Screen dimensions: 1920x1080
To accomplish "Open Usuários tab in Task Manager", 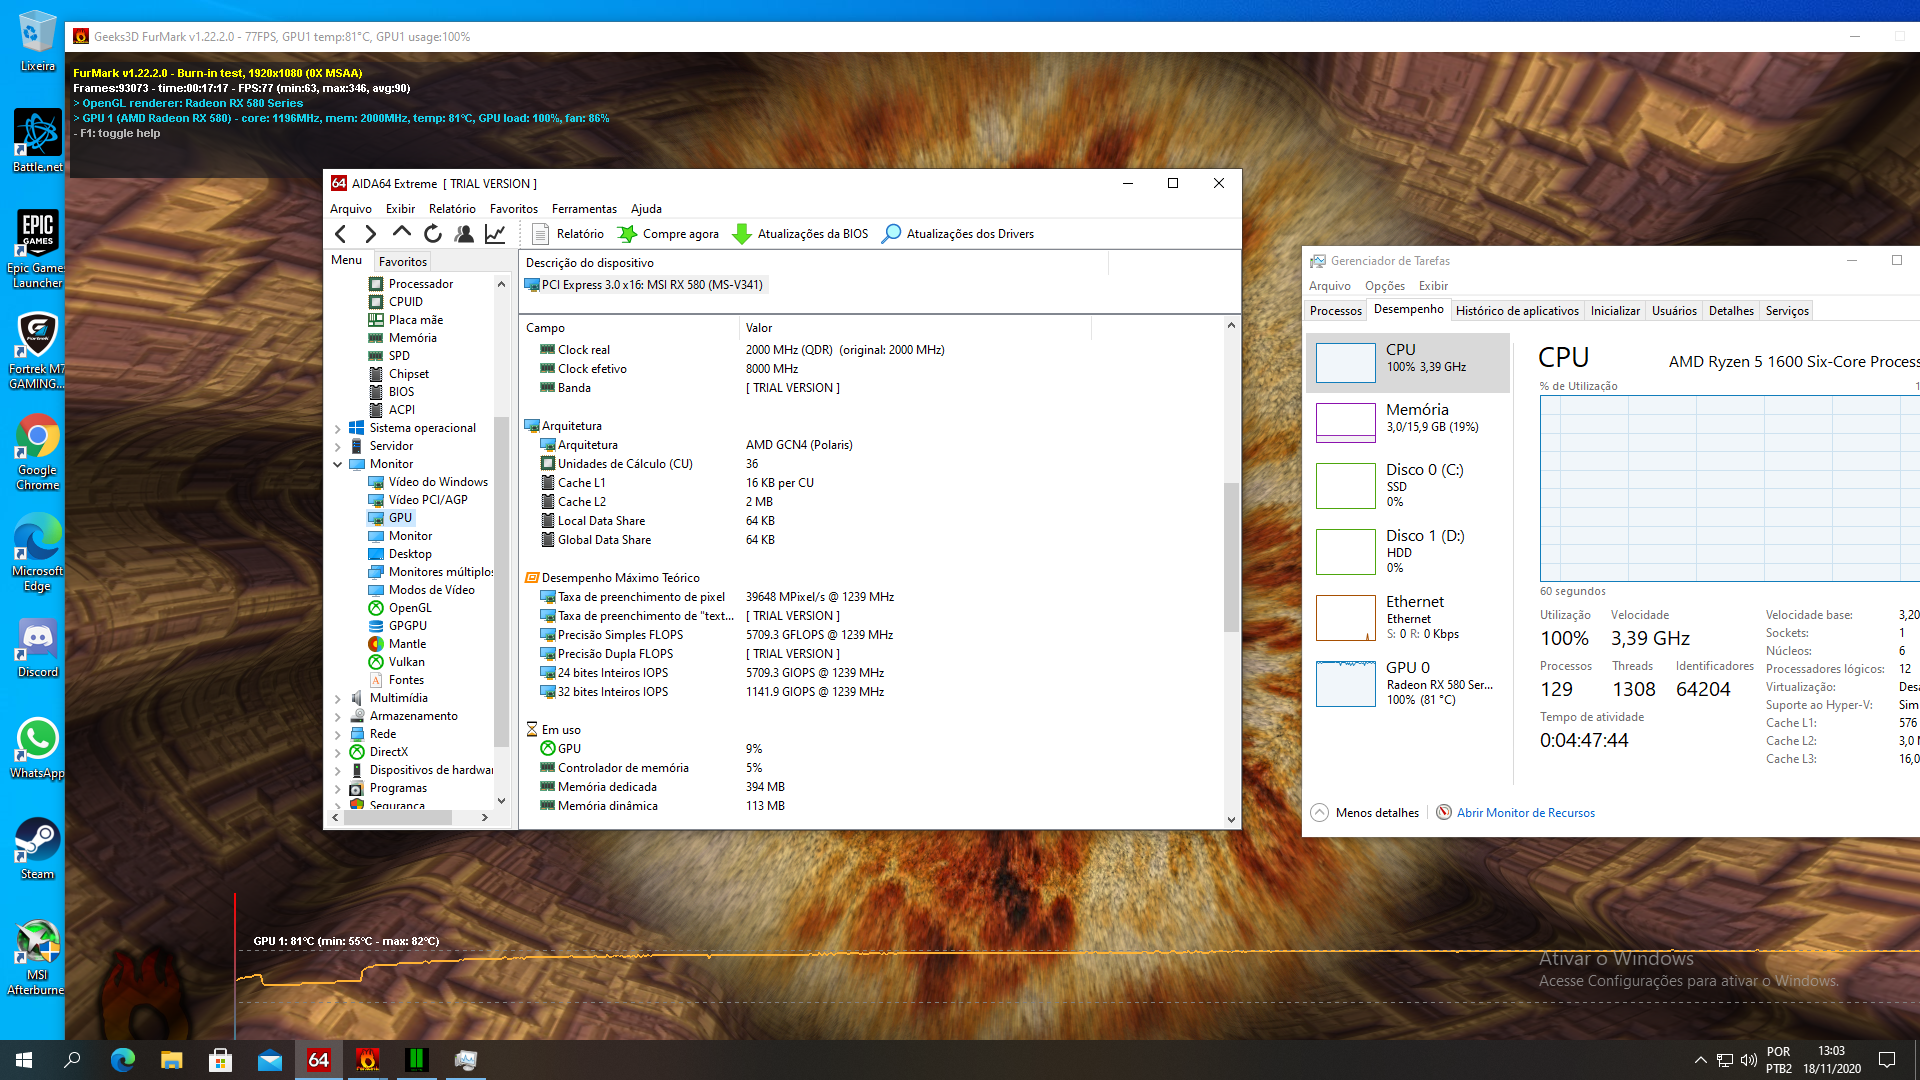I will point(1674,311).
